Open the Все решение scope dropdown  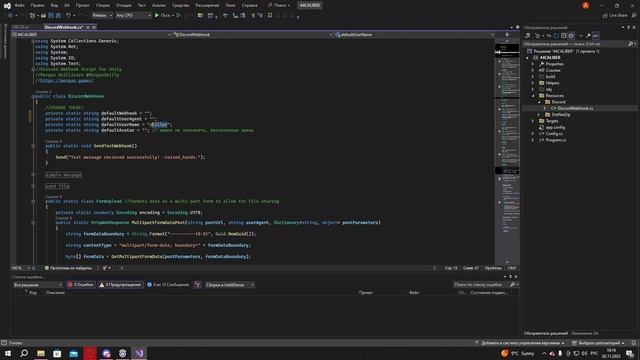[x=38, y=285]
